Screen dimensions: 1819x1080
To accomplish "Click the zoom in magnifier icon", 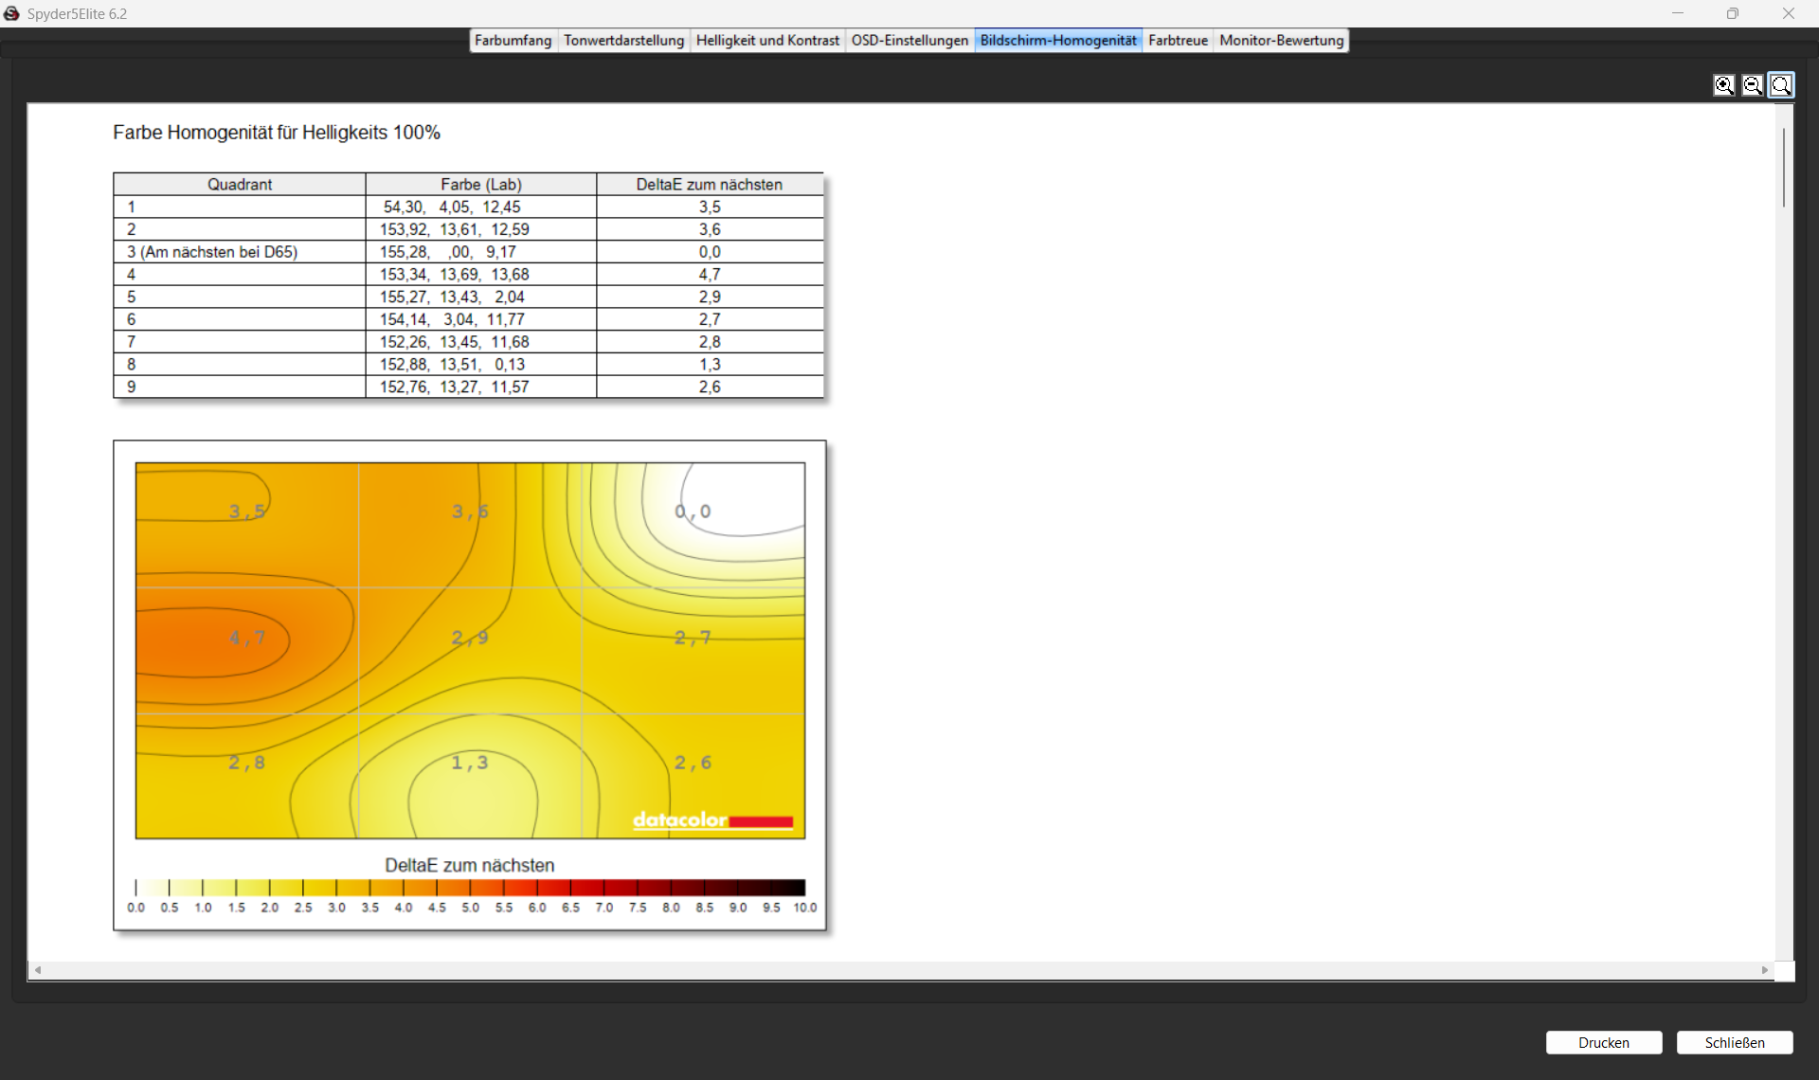I will click(1723, 85).
